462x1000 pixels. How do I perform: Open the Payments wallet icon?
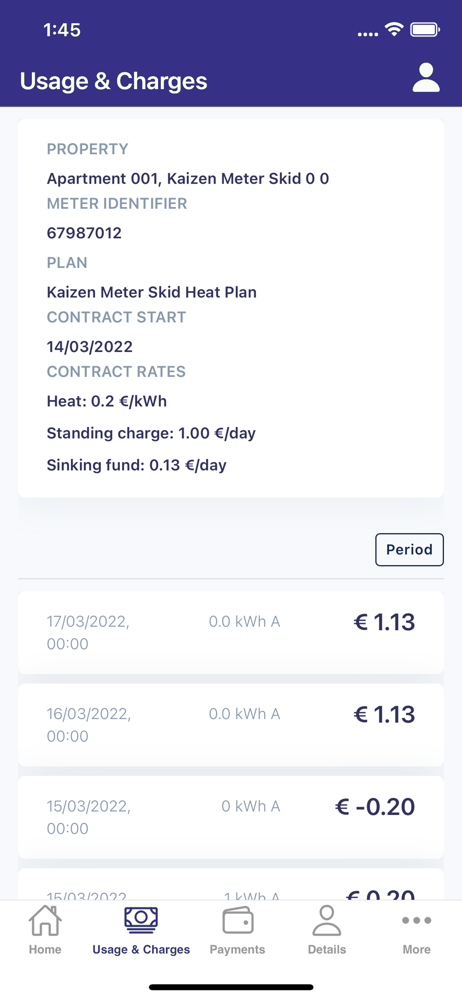[x=237, y=921]
